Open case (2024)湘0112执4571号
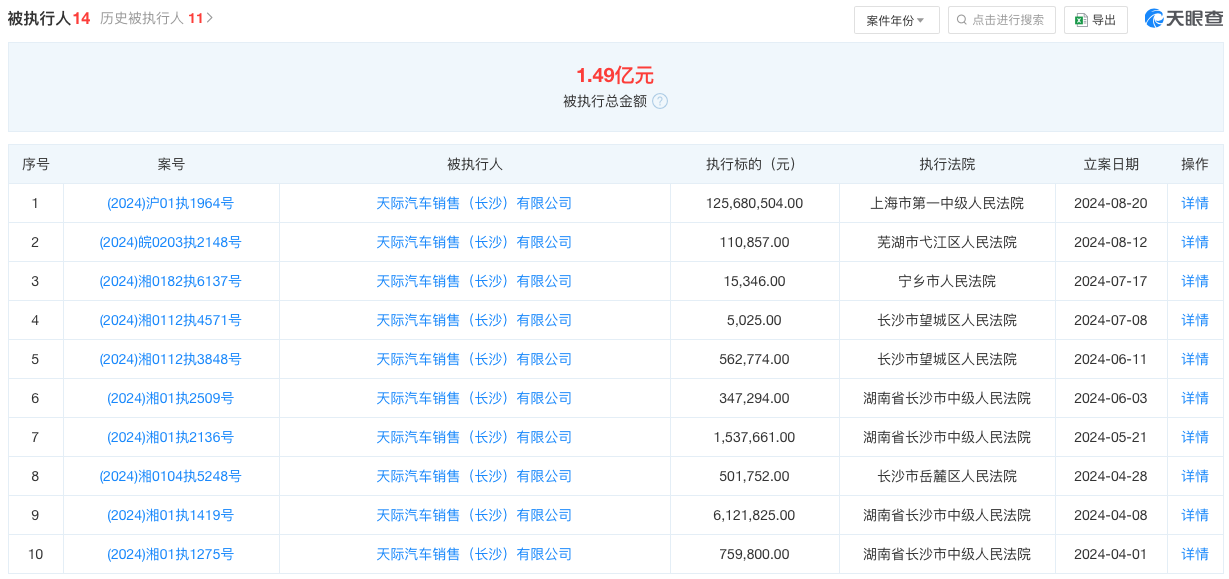The height and width of the screenshot is (579, 1229). coord(170,320)
